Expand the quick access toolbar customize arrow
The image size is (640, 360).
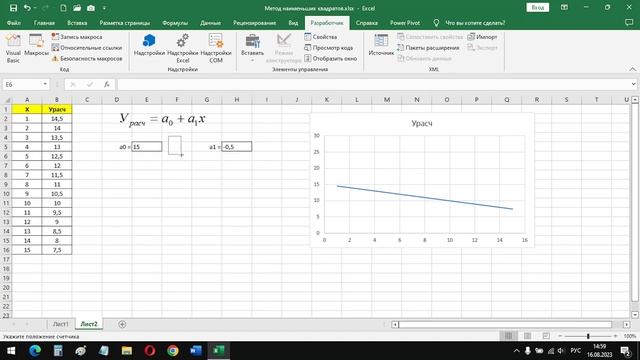click(x=104, y=8)
